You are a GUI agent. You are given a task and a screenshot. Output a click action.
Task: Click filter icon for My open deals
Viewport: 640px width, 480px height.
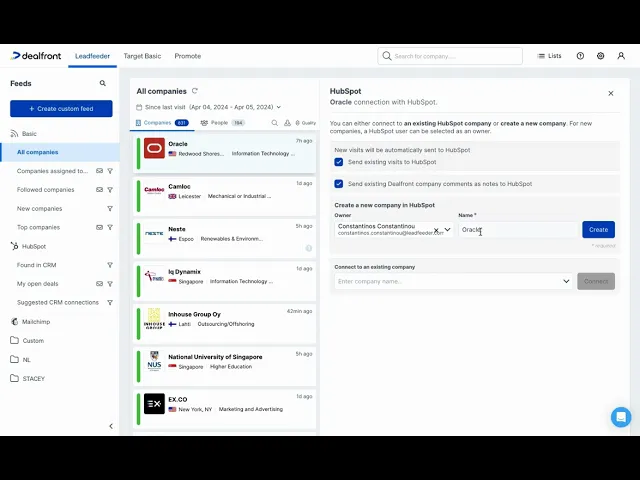click(110, 284)
